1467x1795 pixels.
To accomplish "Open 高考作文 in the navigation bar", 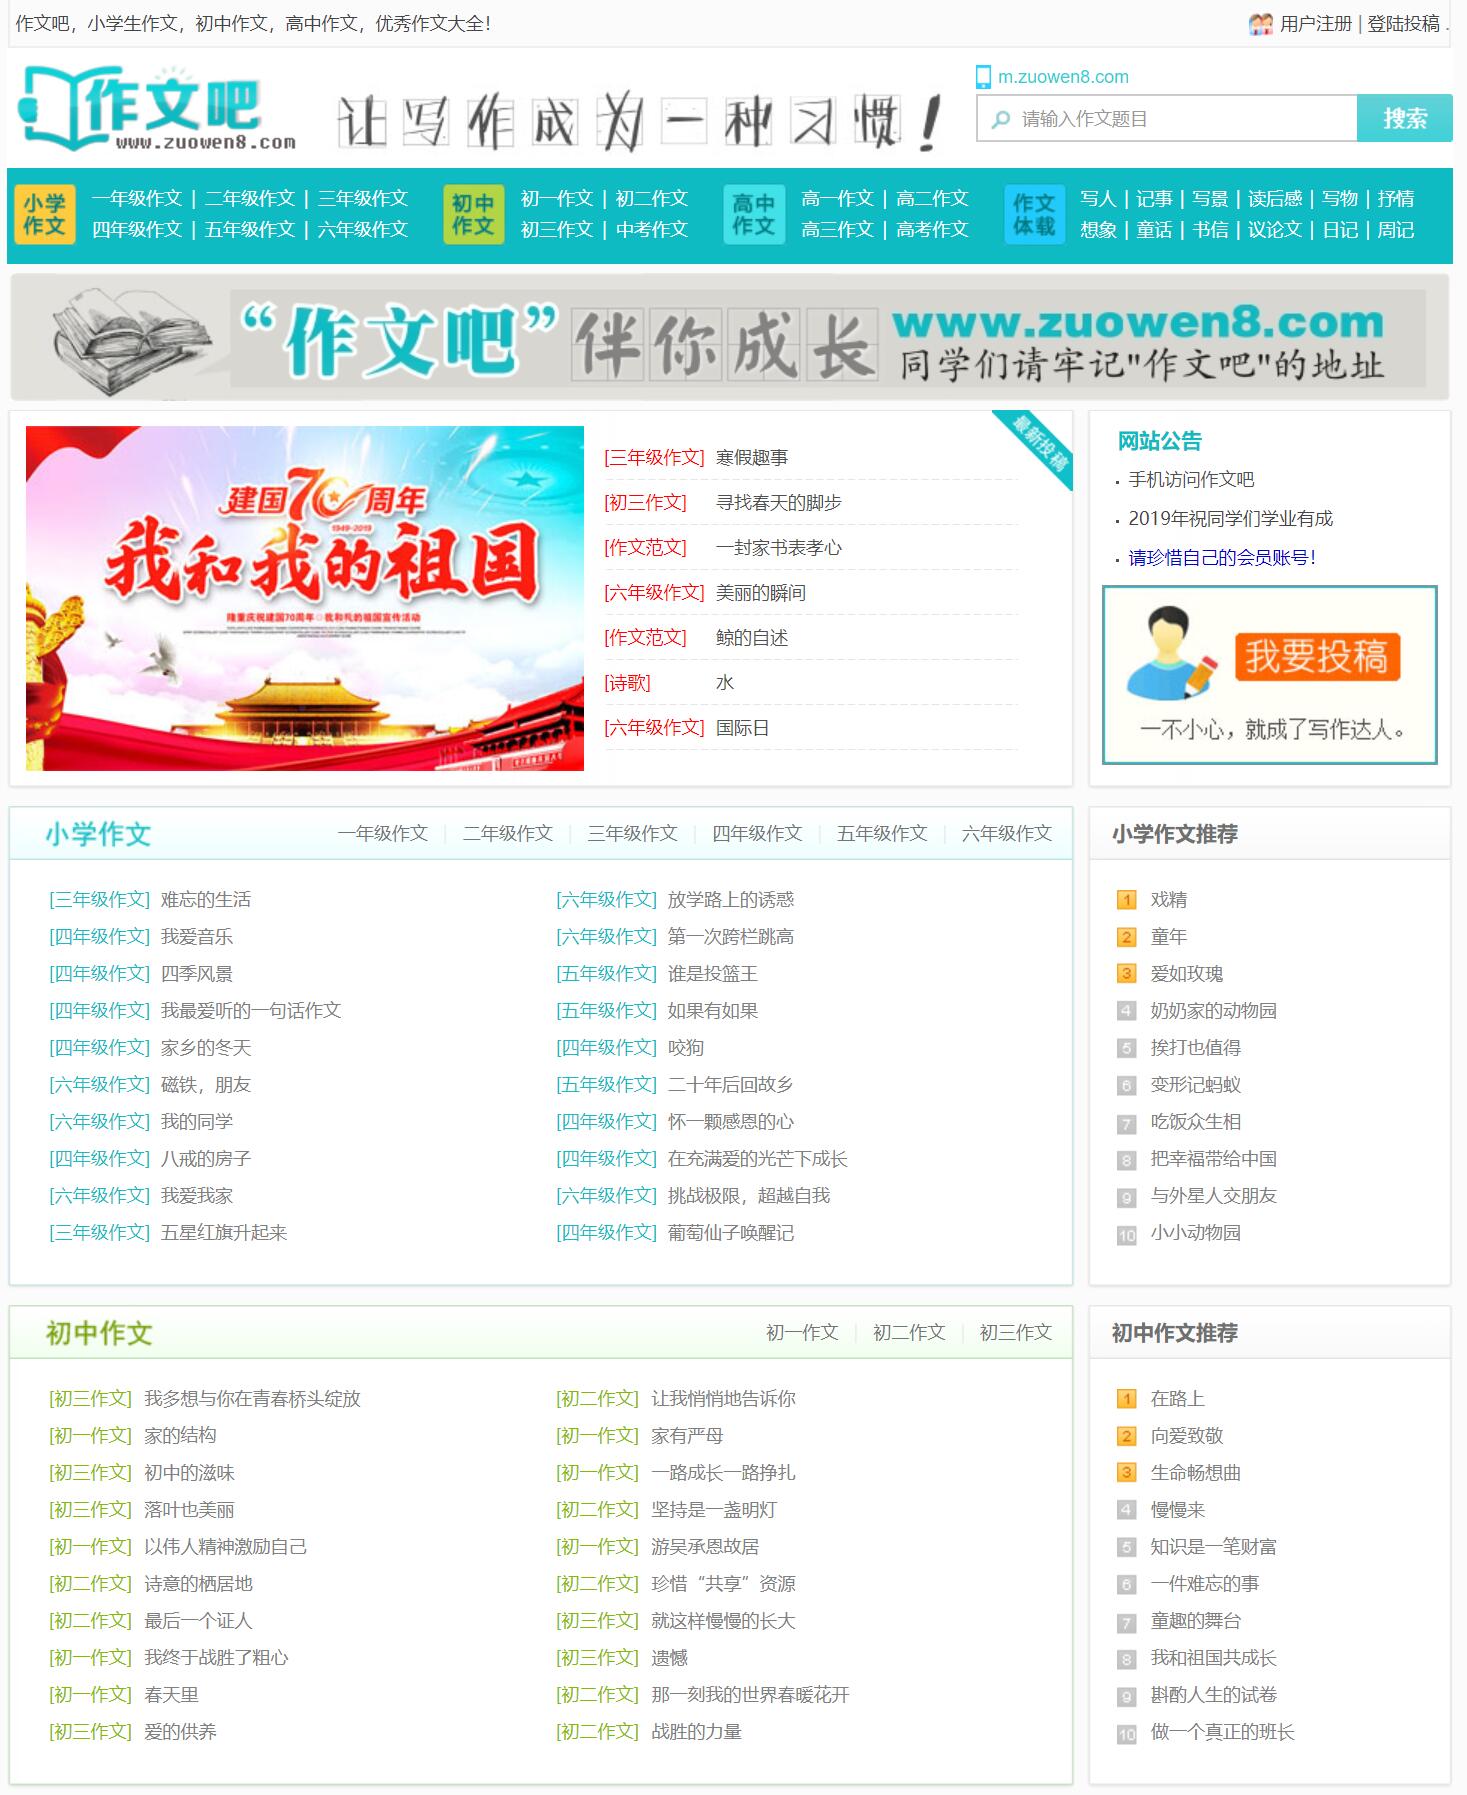I will coord(932,230).
